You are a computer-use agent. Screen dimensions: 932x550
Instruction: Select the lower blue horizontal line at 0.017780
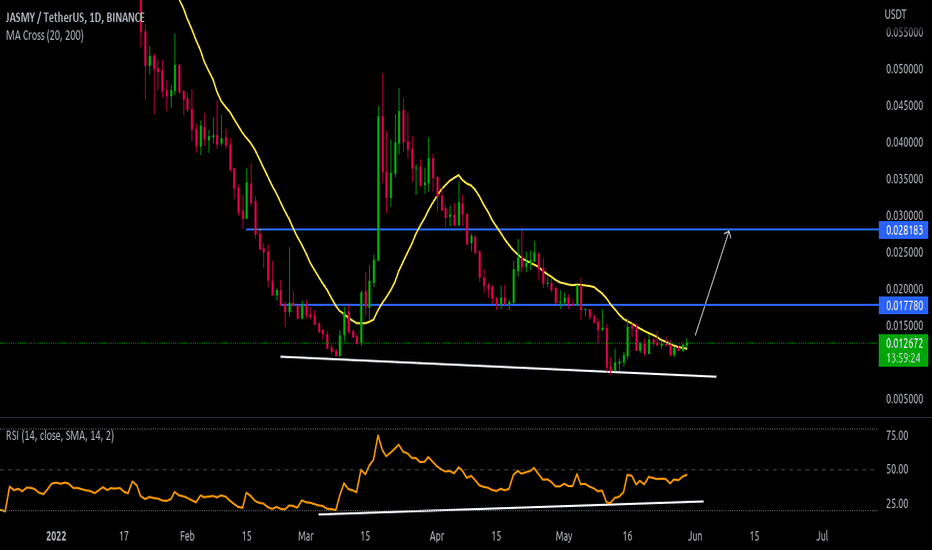(580, 305)
